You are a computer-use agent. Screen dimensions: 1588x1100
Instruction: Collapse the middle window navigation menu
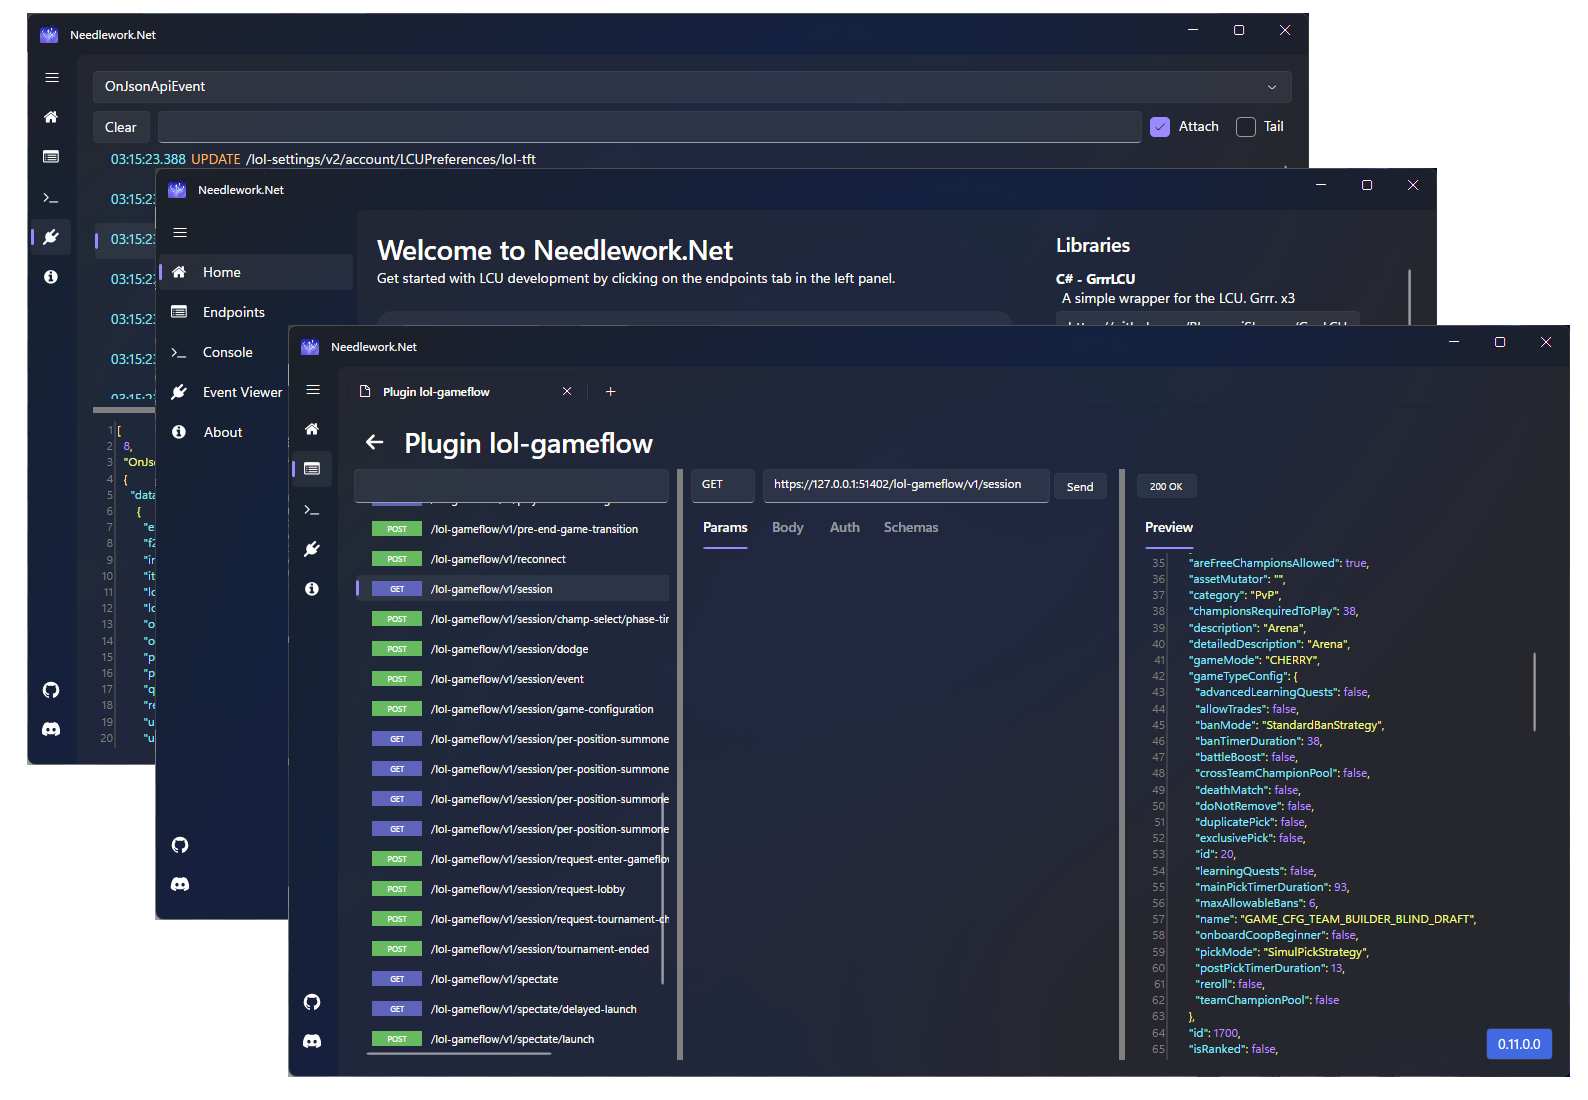(180, 233)
